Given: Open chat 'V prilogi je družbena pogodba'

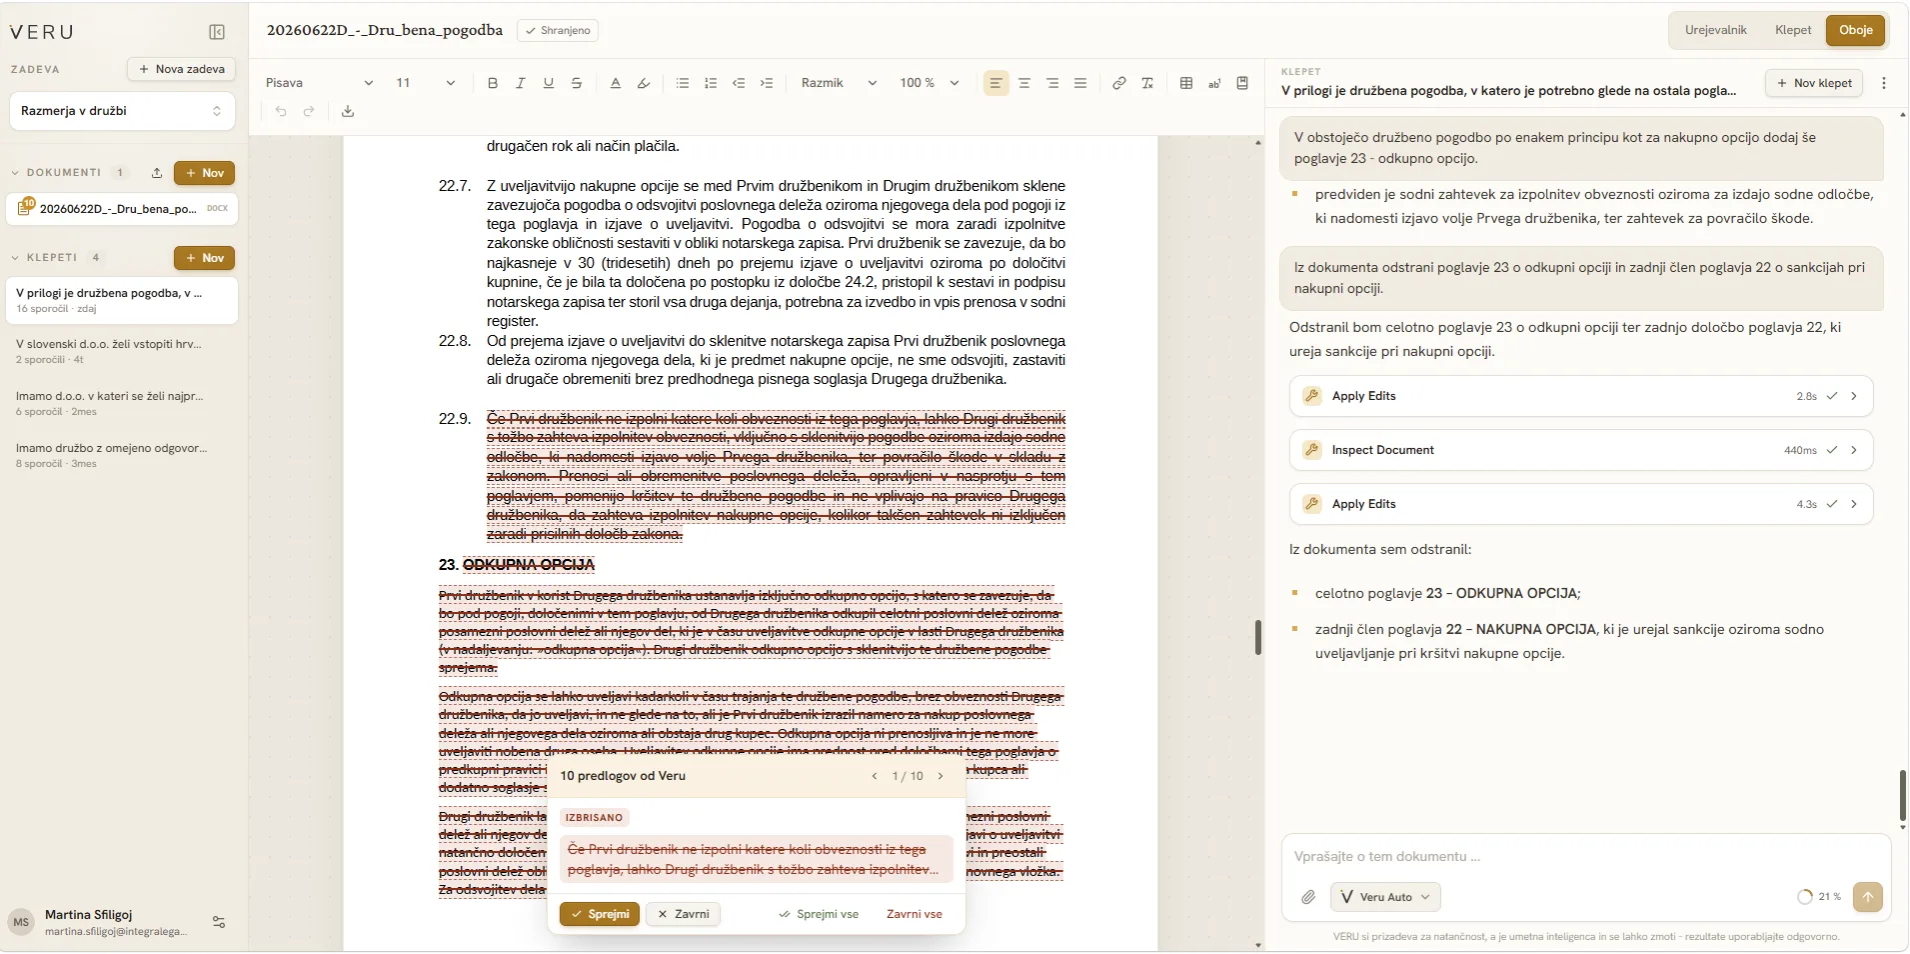Looking at the screenshot, I should [122, 300].
